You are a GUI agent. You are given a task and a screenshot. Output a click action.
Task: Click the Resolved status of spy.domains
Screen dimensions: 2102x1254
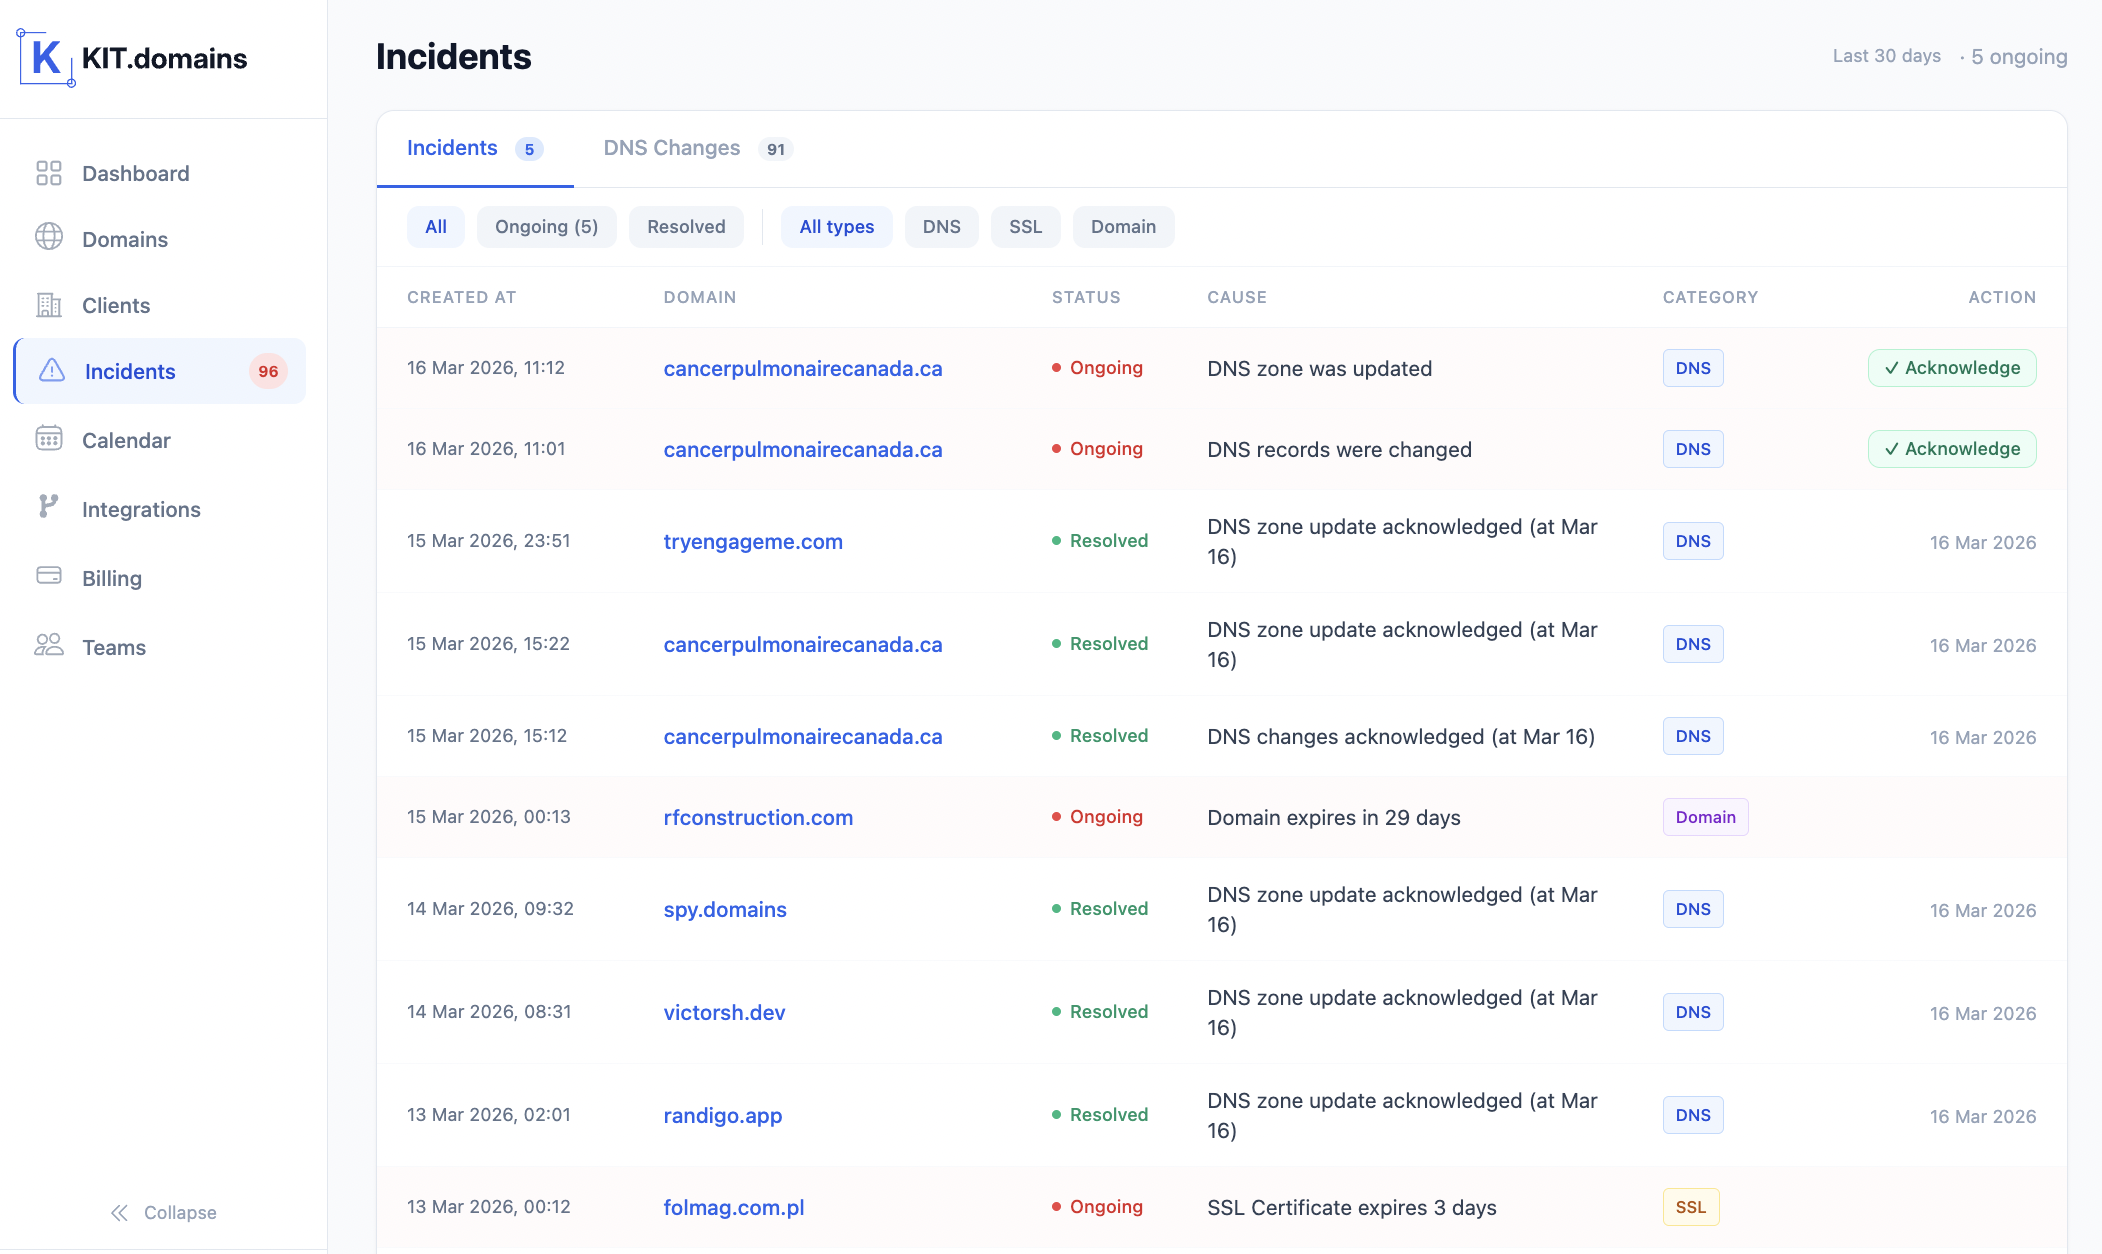(1100, 909)
